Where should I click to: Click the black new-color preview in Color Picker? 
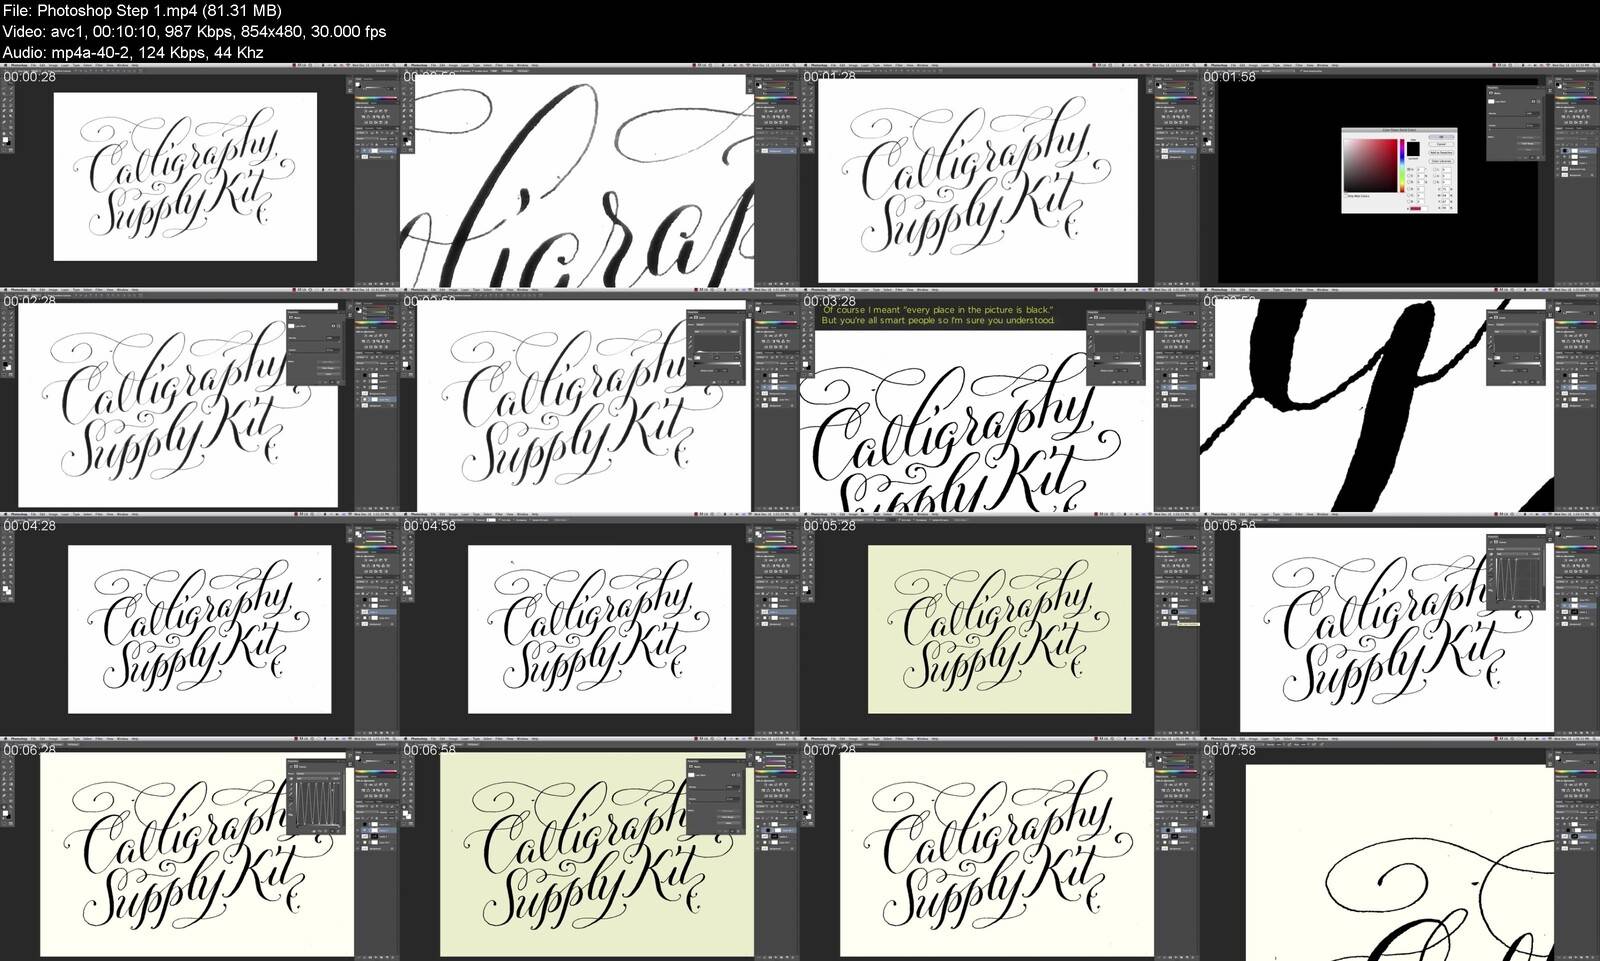1413,149
